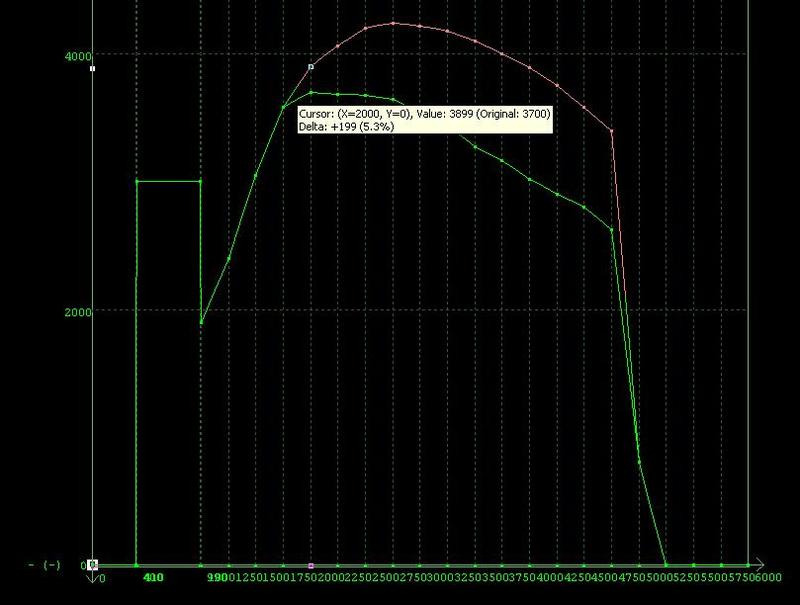Select the highlighted square point on red curve

(311, 67)
